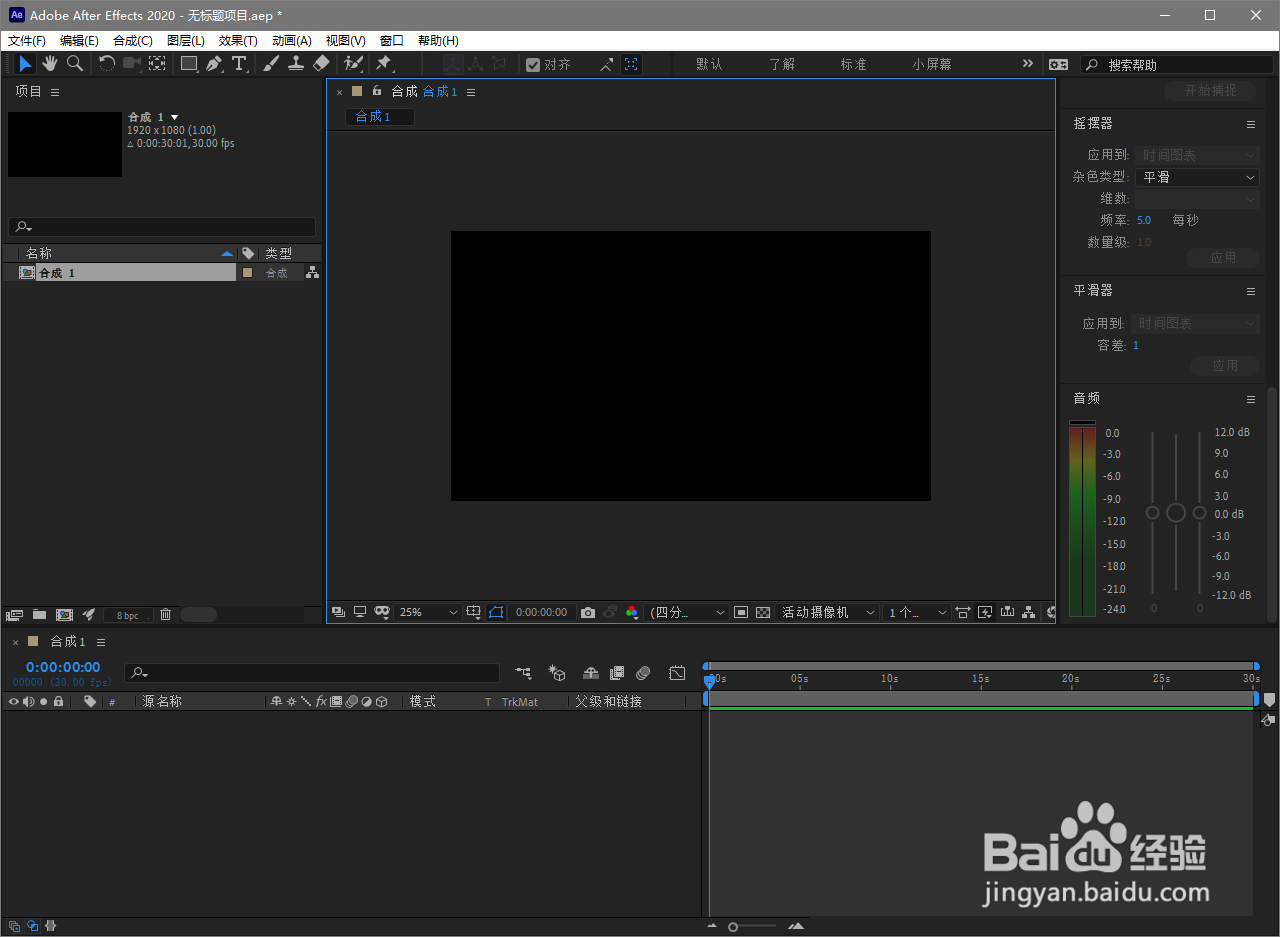Image resolution: width=1280 pixels, height=937 pixels.
Task: Open the 效果(T) menu
Action: pyautogui.click(x=238, y=41)
